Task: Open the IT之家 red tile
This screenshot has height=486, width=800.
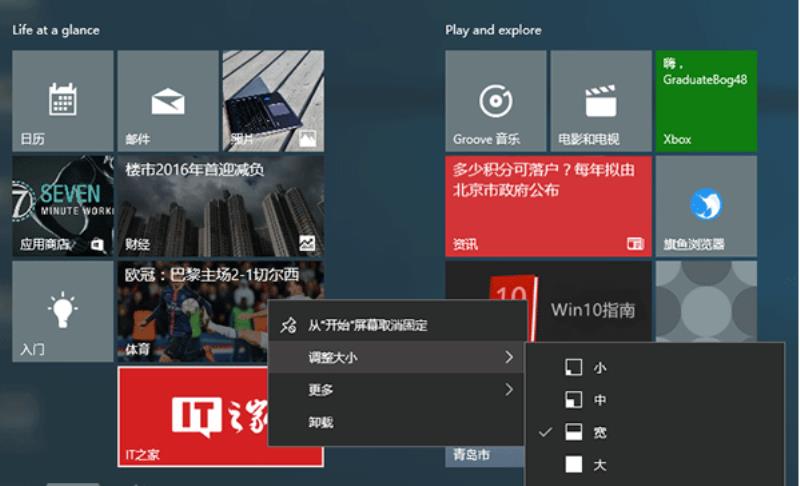Action: (x=193, y=417)
